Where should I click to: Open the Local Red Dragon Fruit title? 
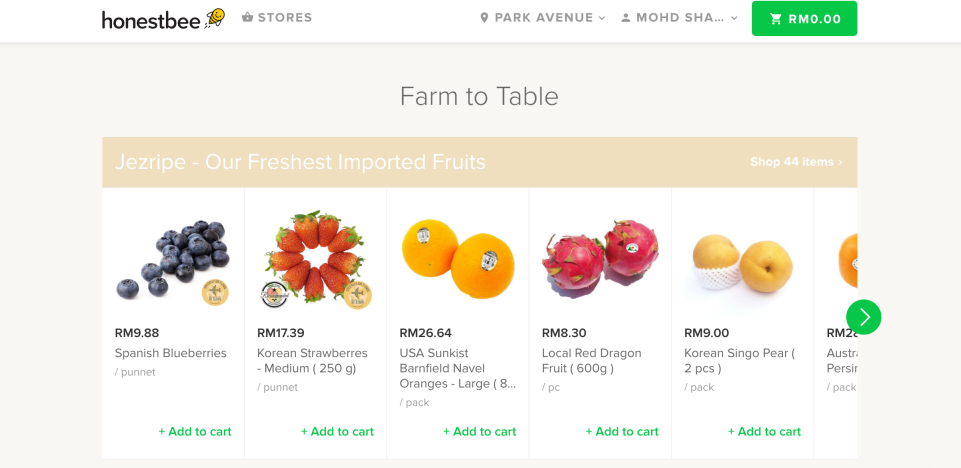click(x=592, y=360)
